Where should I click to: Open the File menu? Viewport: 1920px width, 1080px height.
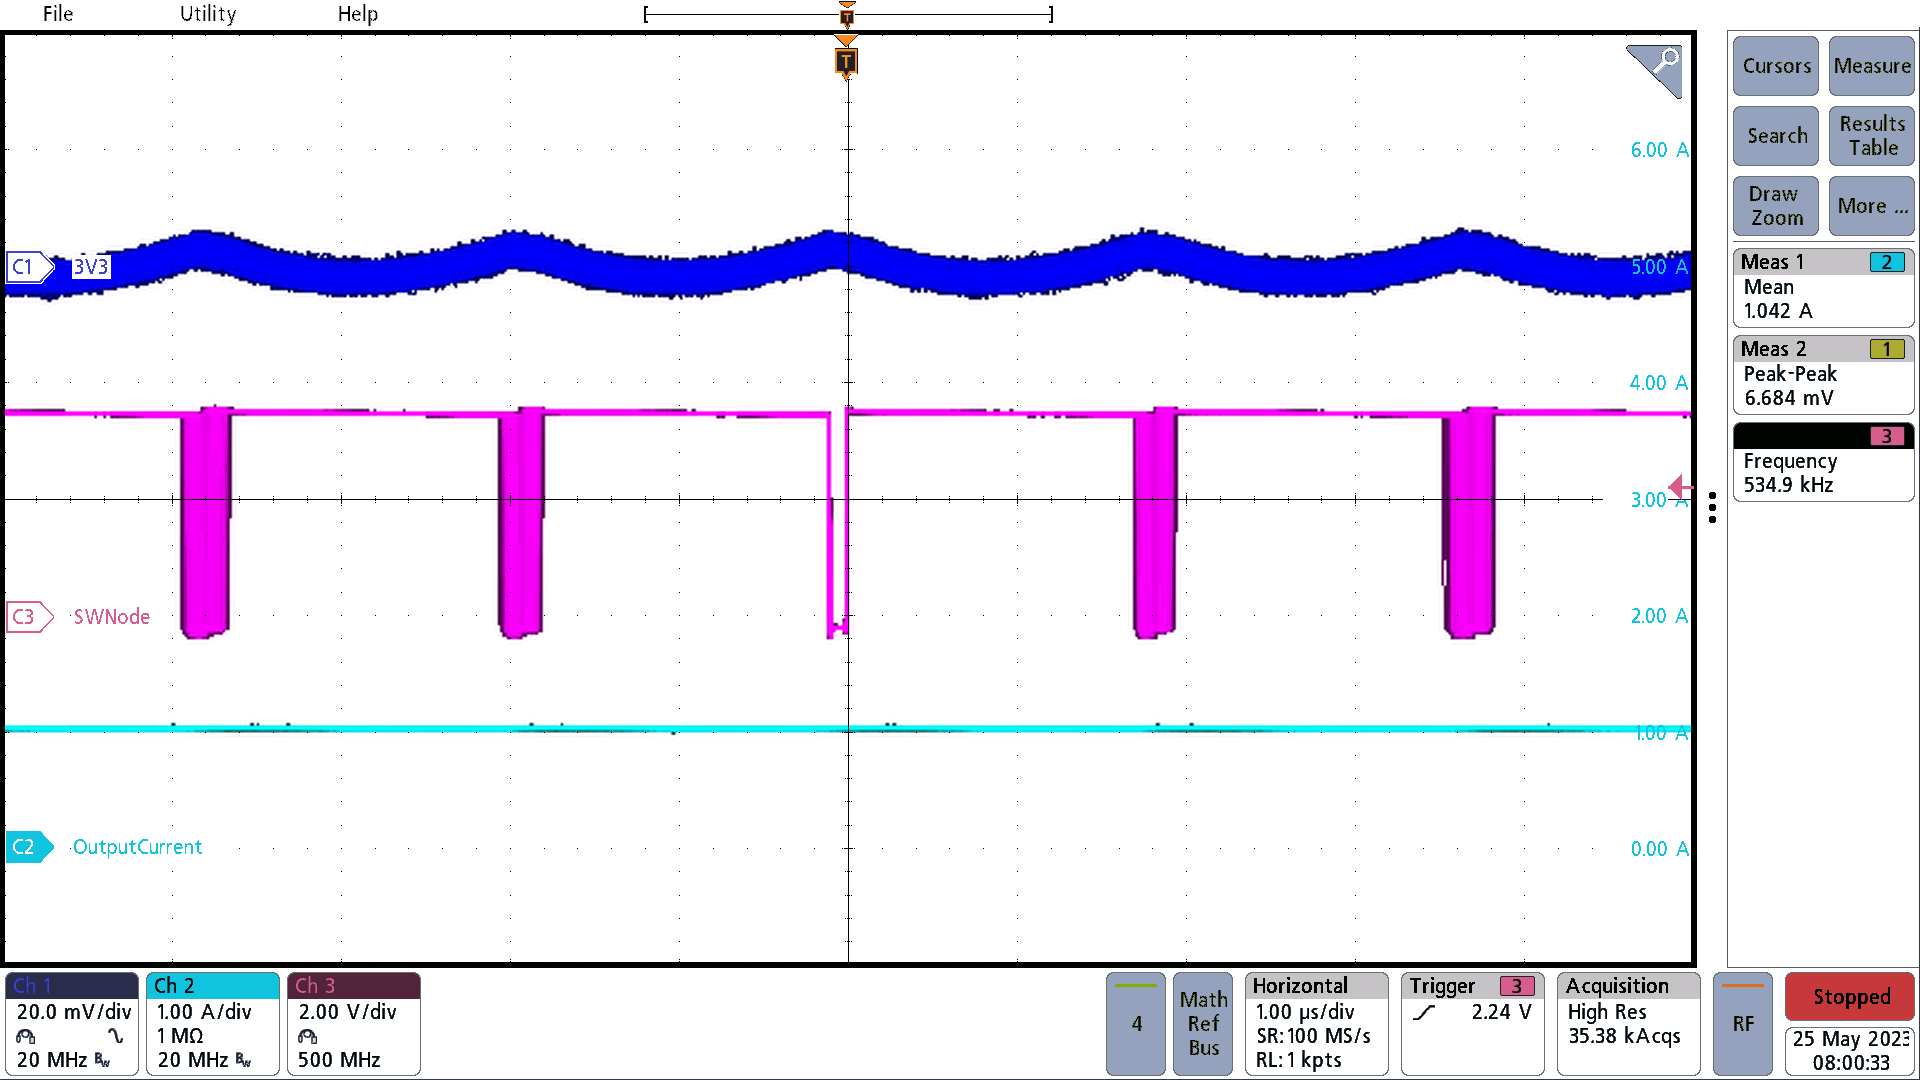[x=57, y=13]
